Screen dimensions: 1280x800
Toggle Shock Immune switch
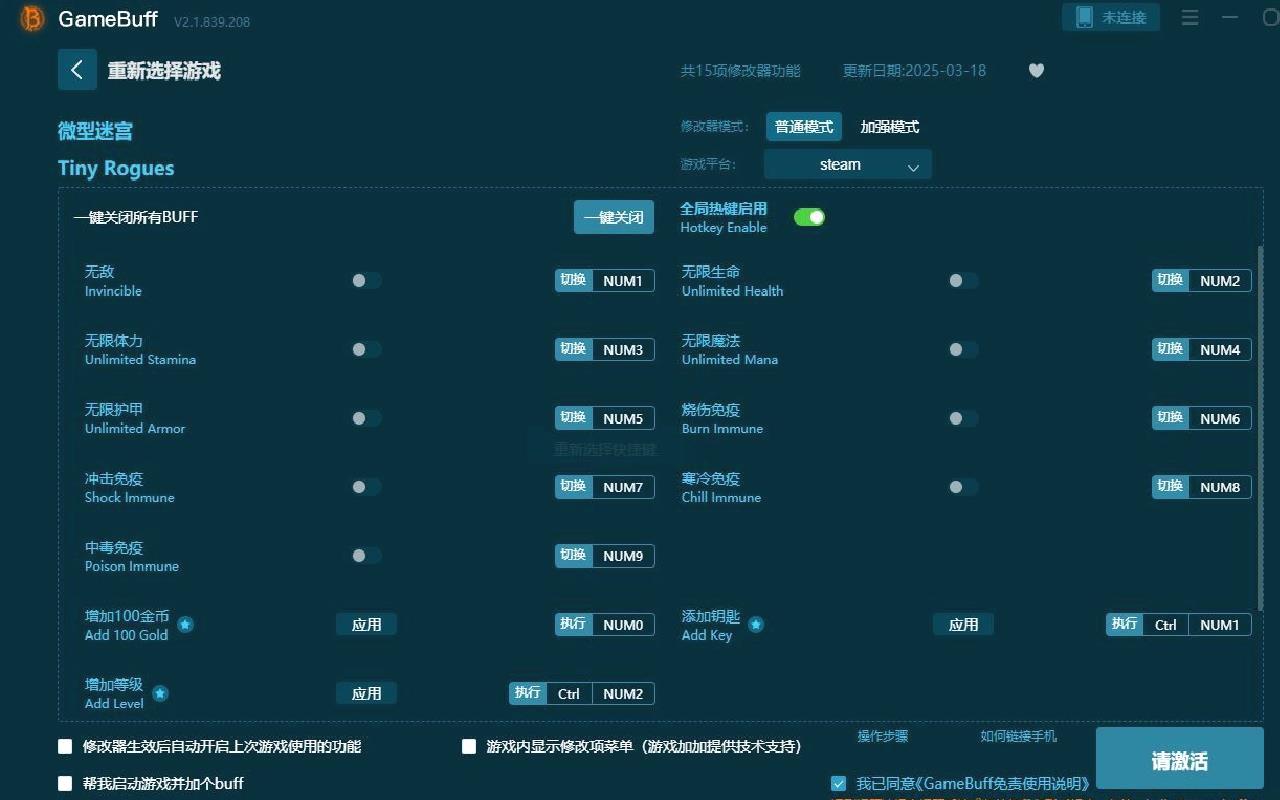(366, 487)
